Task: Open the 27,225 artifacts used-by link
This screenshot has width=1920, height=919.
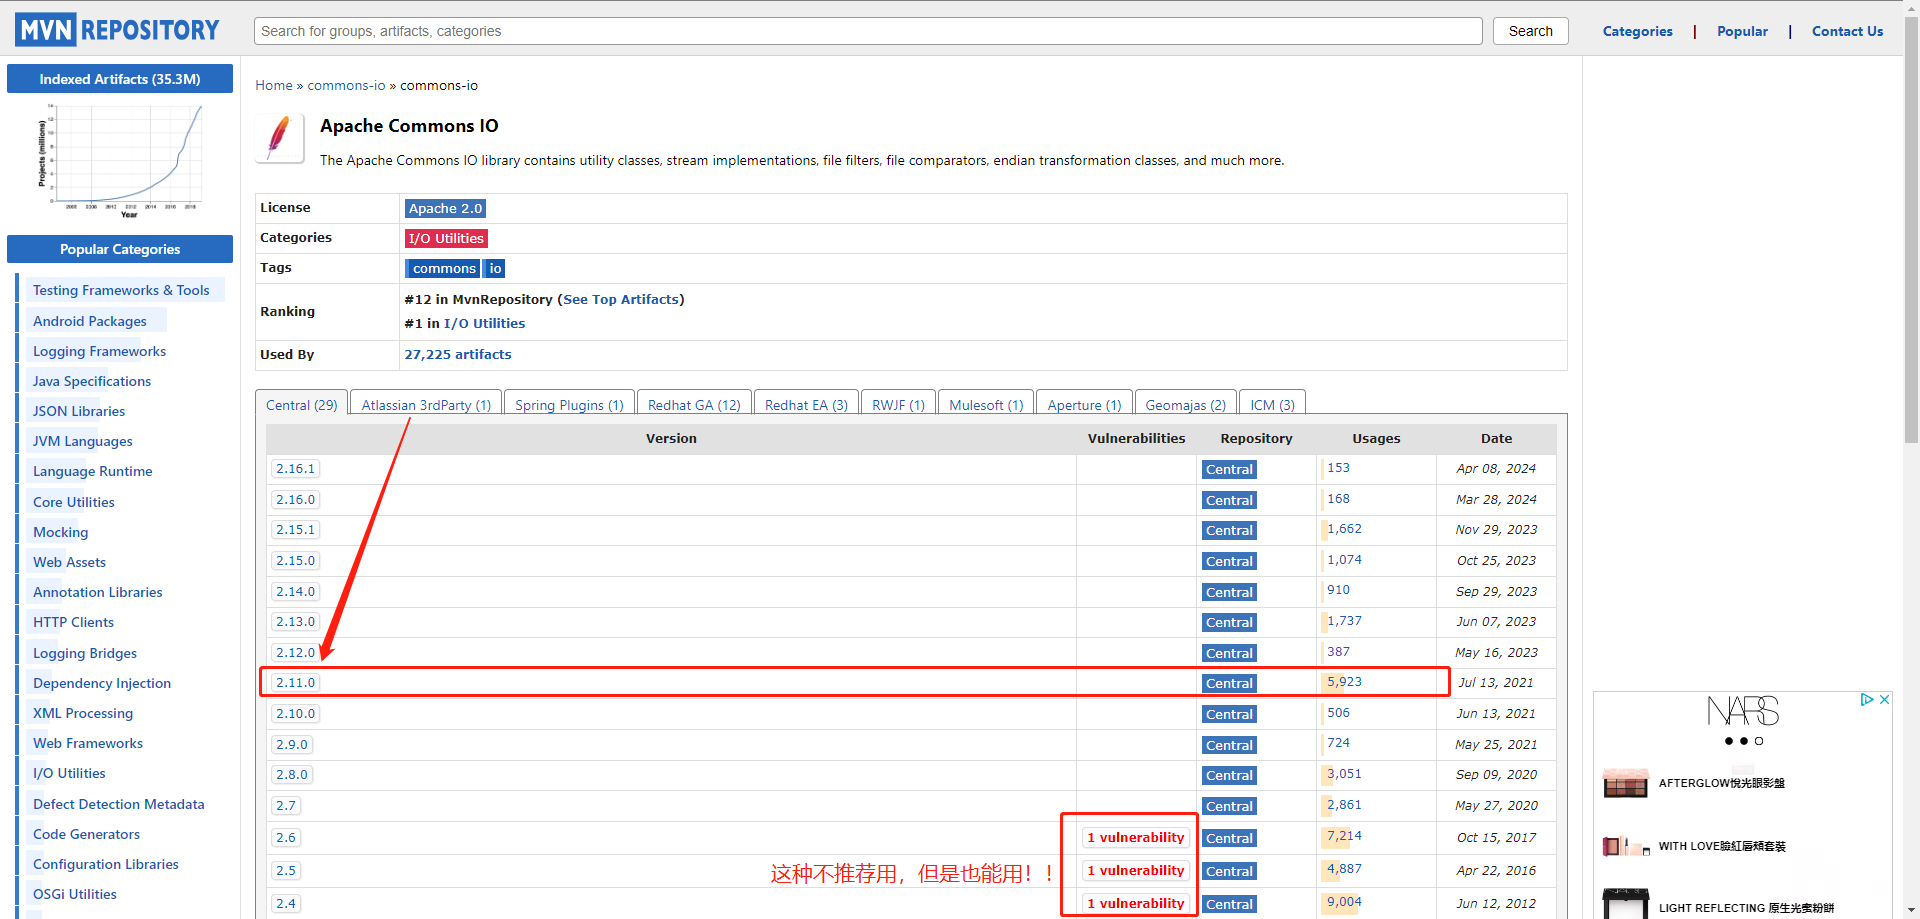Action: coord(457,354)
